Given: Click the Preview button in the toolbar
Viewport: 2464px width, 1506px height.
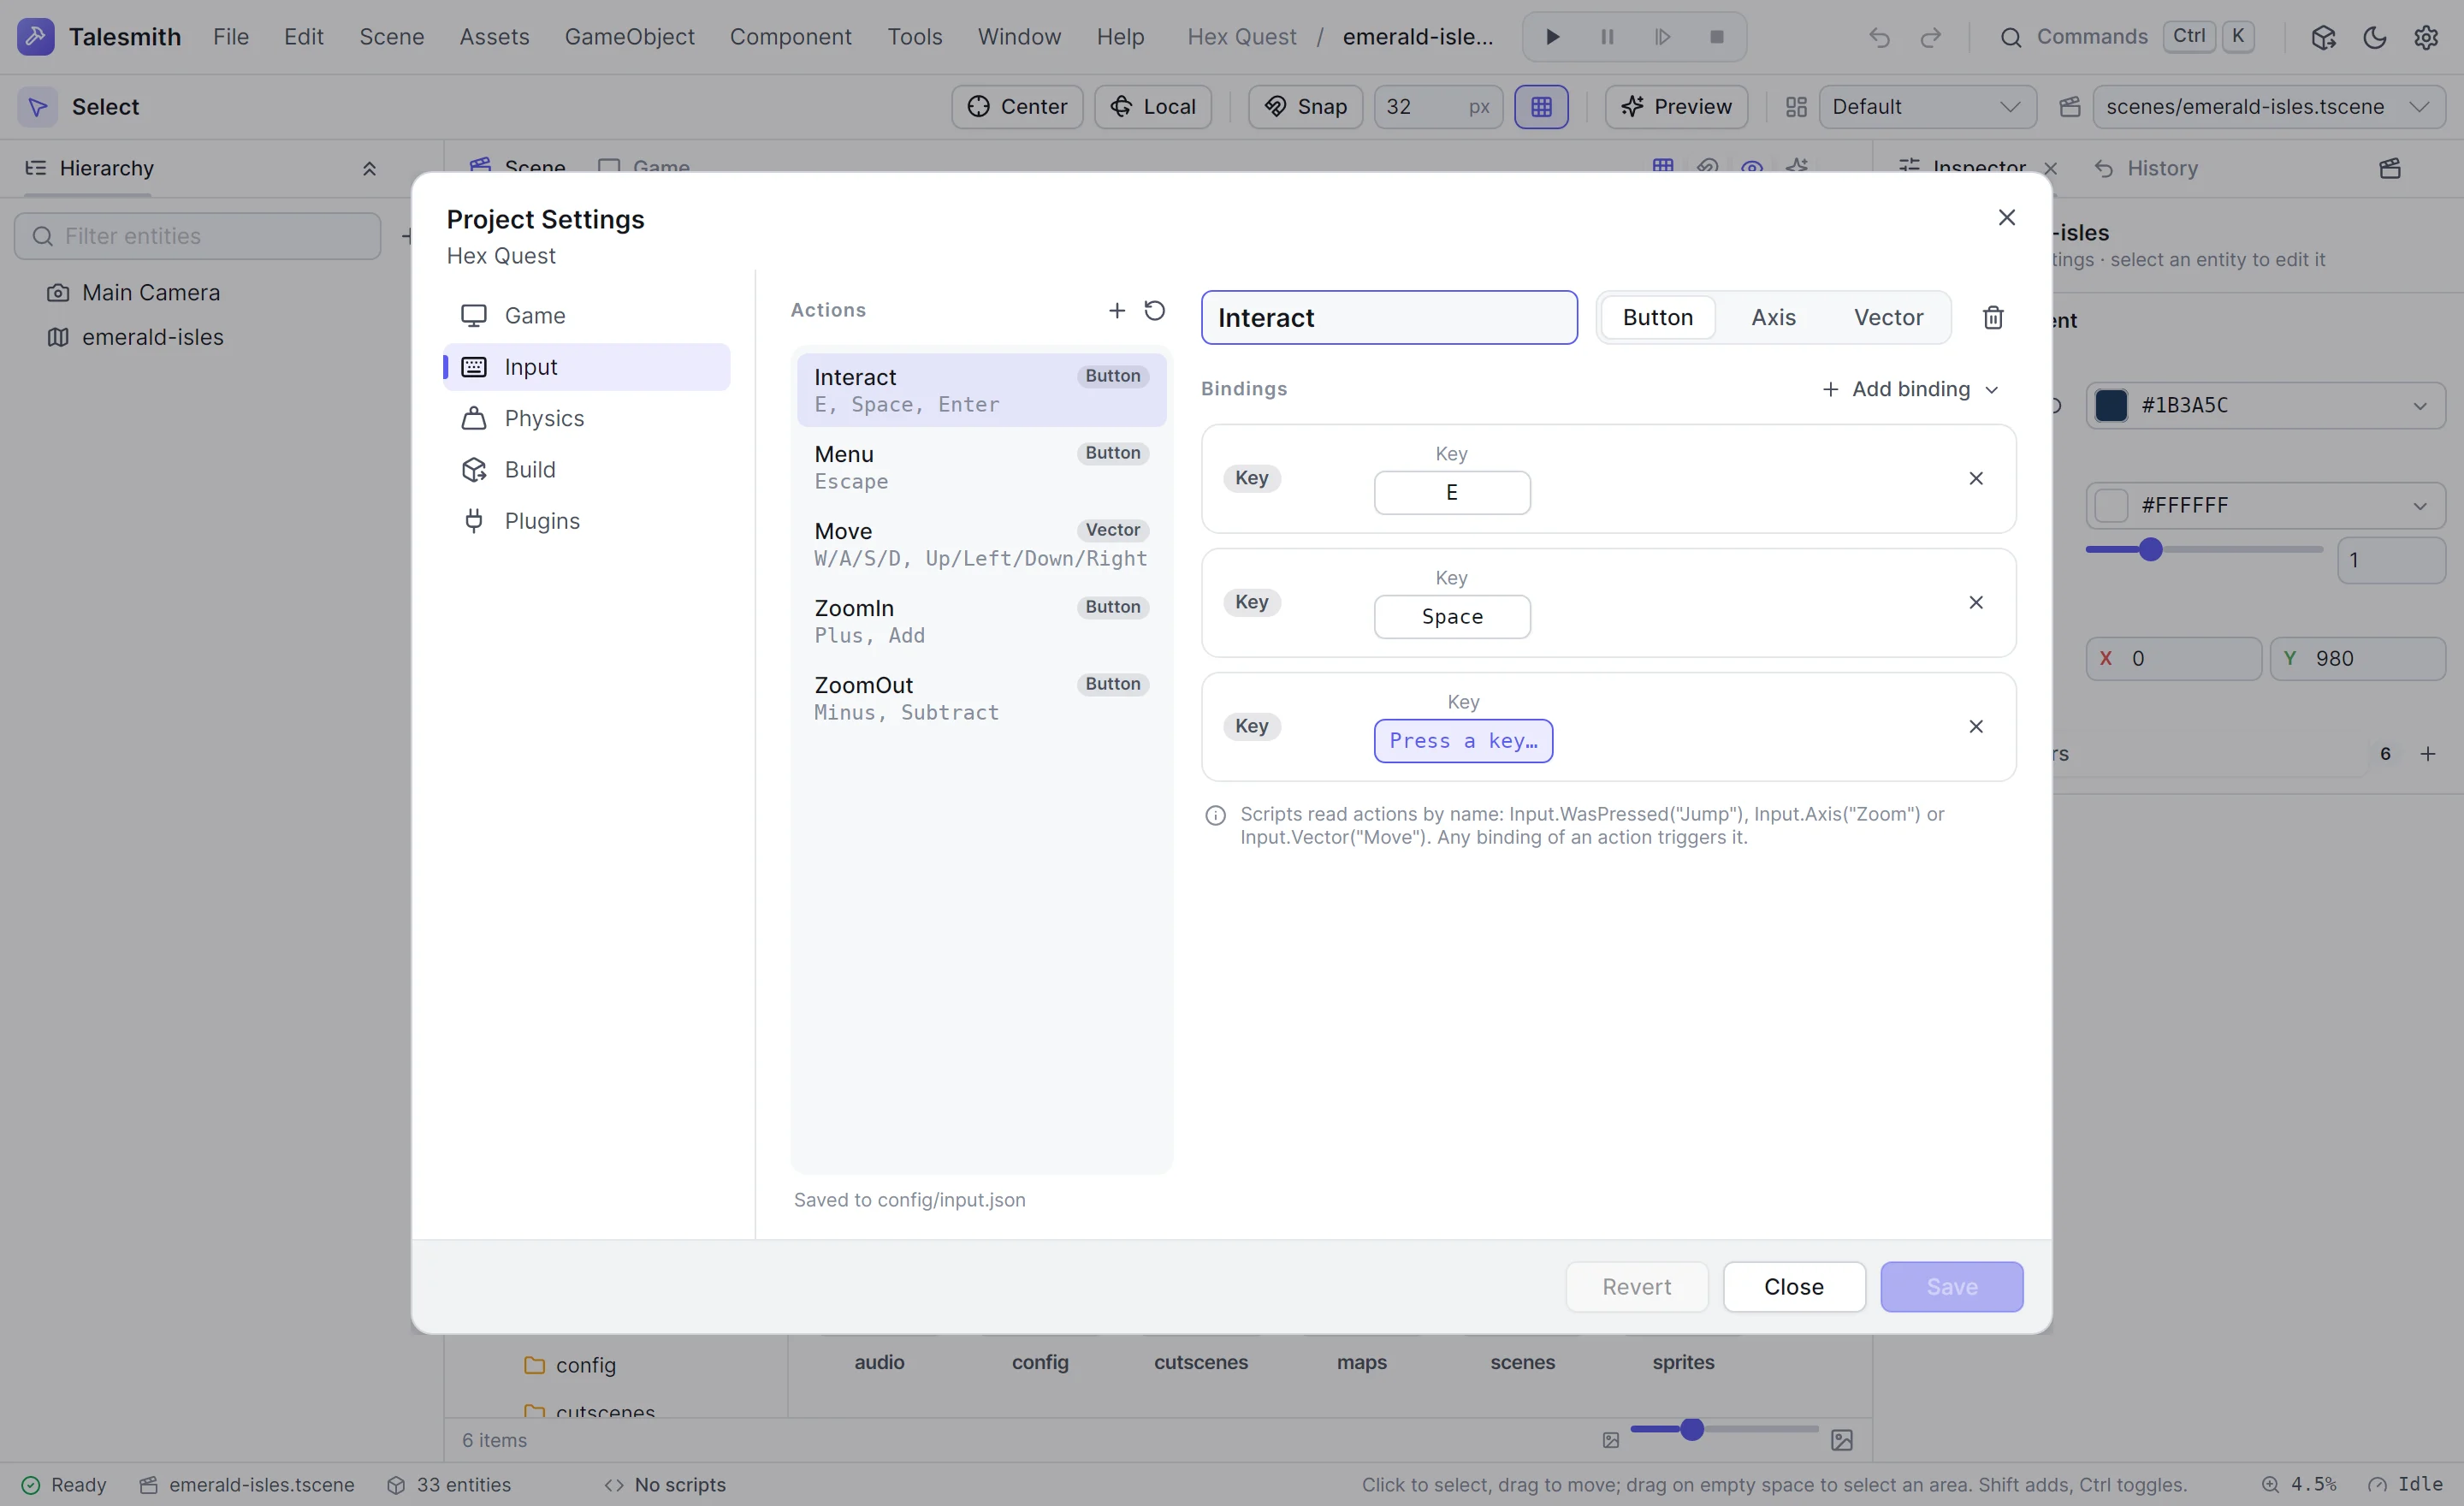Looking at the screenshot, I should point(1675,107).
